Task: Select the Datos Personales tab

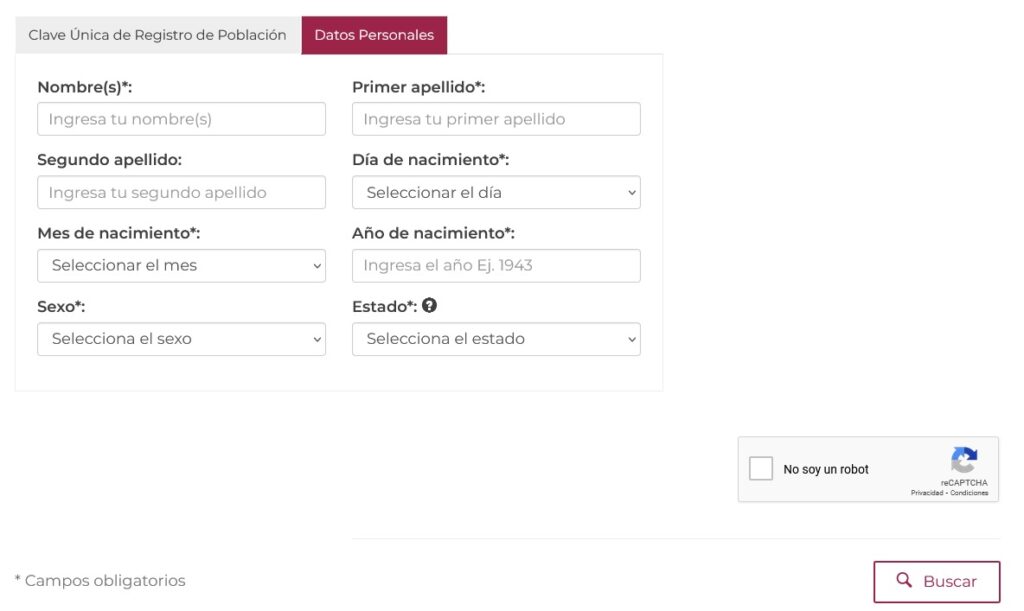Action: [x=374, y=35]
